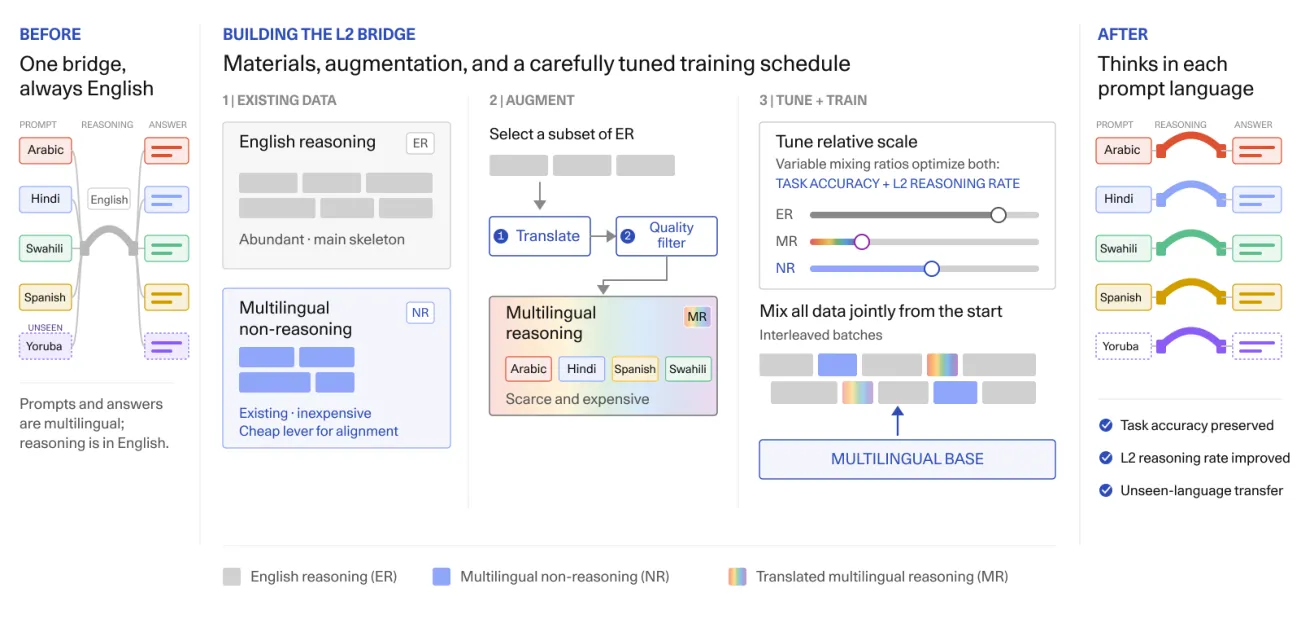This screenshot has height=619, width=1301.
Task: Select the Swahili prompt chip in the BEFORE panel
Action: click(x=46, y=248)
